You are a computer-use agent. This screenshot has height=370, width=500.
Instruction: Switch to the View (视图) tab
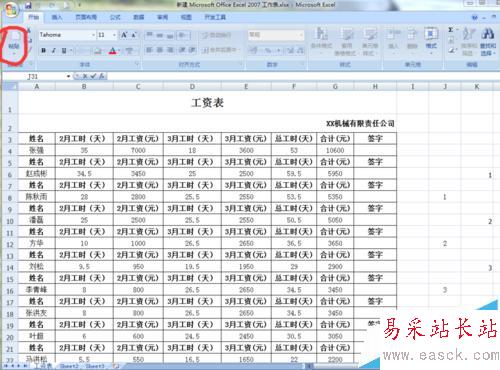(x=186, y=17)
